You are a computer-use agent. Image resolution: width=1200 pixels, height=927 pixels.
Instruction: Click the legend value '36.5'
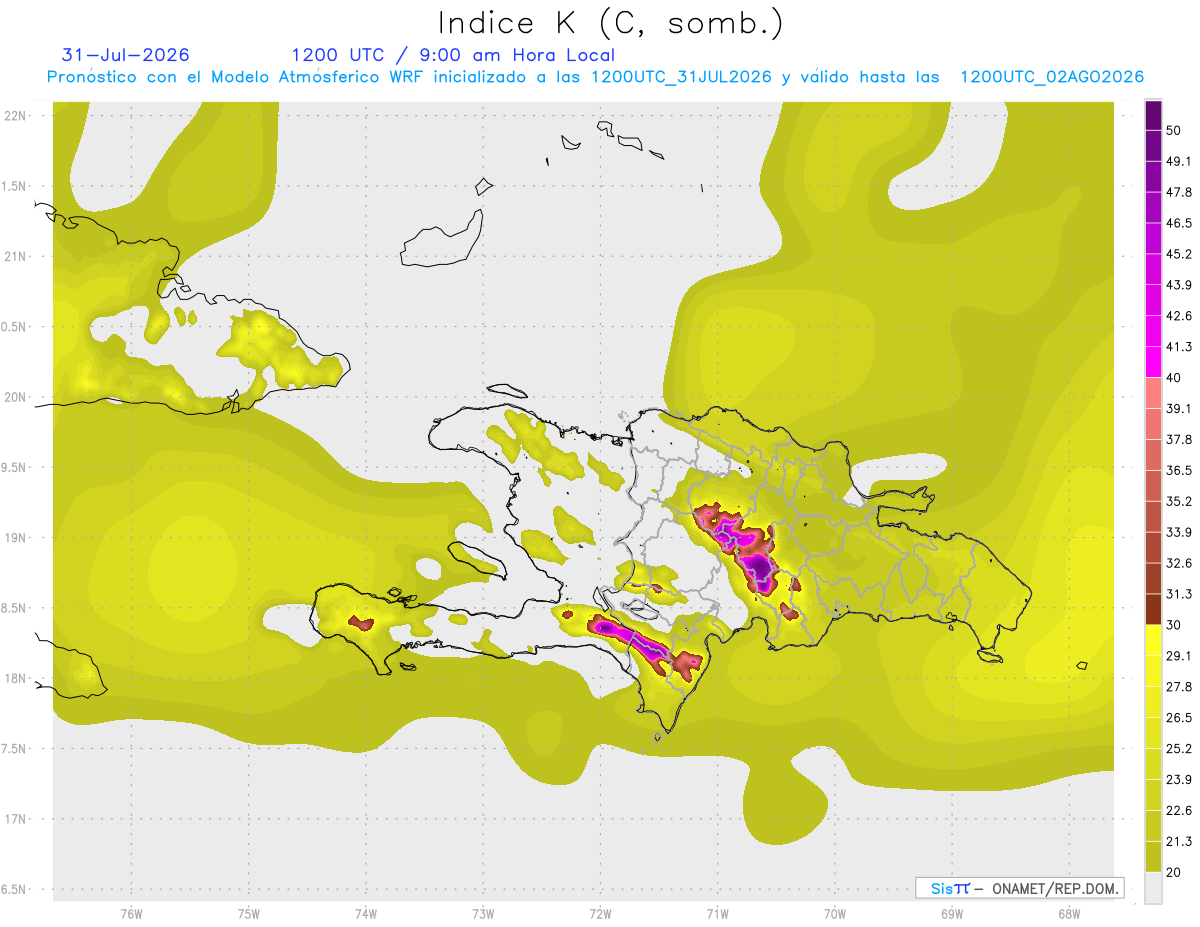[x=1177, y=470]
